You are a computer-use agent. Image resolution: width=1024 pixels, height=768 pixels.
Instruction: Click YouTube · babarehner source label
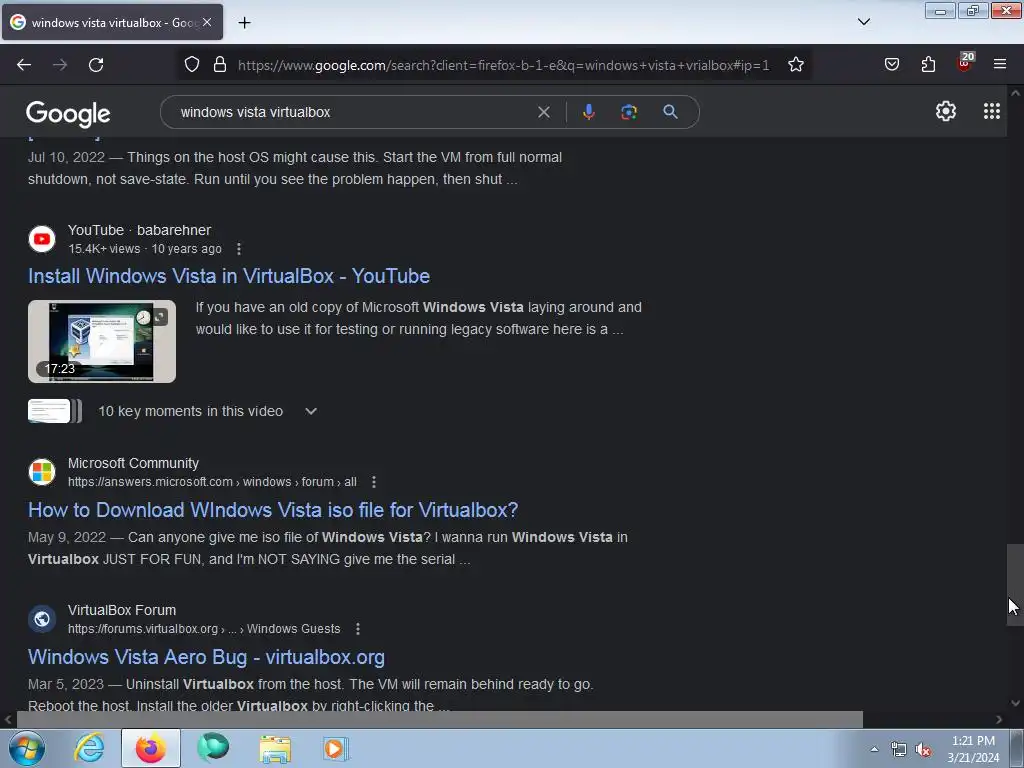pyautogui.click(x=140, y=231)
